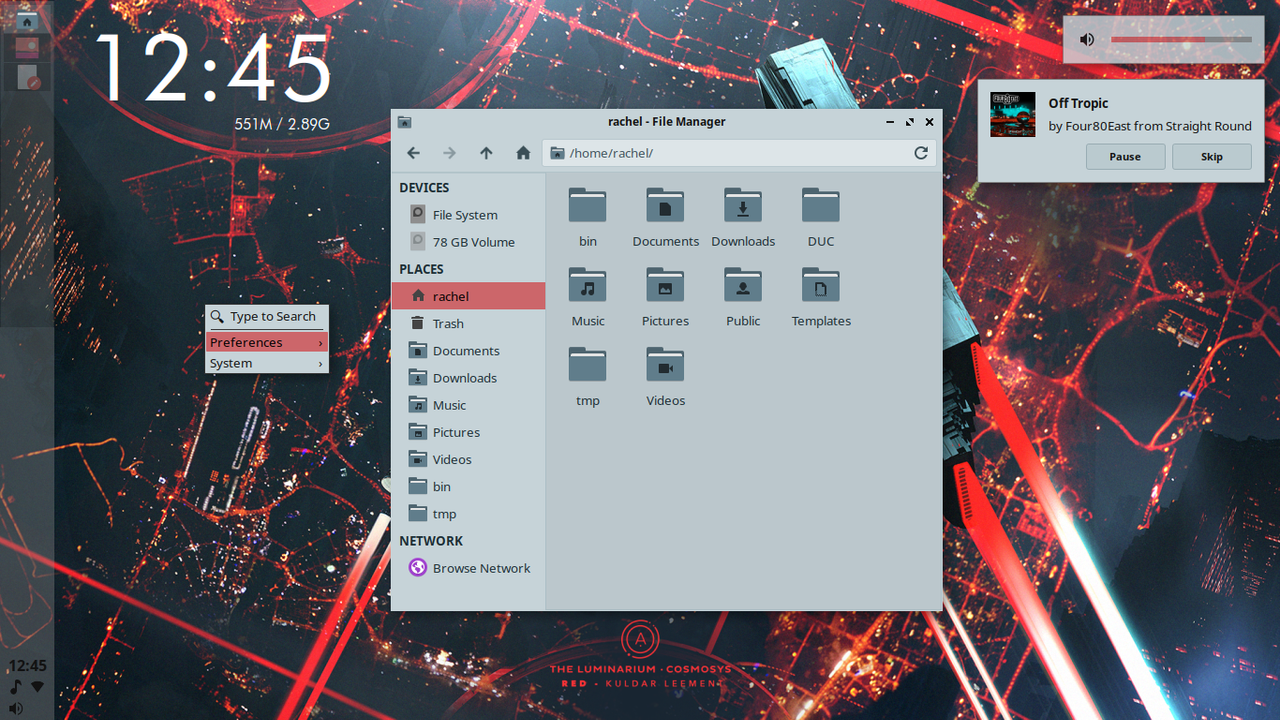Click the text editor launcher in the left panel
Image resolution: width=1280 pixels, height=720 pixels.
[28, 77]
